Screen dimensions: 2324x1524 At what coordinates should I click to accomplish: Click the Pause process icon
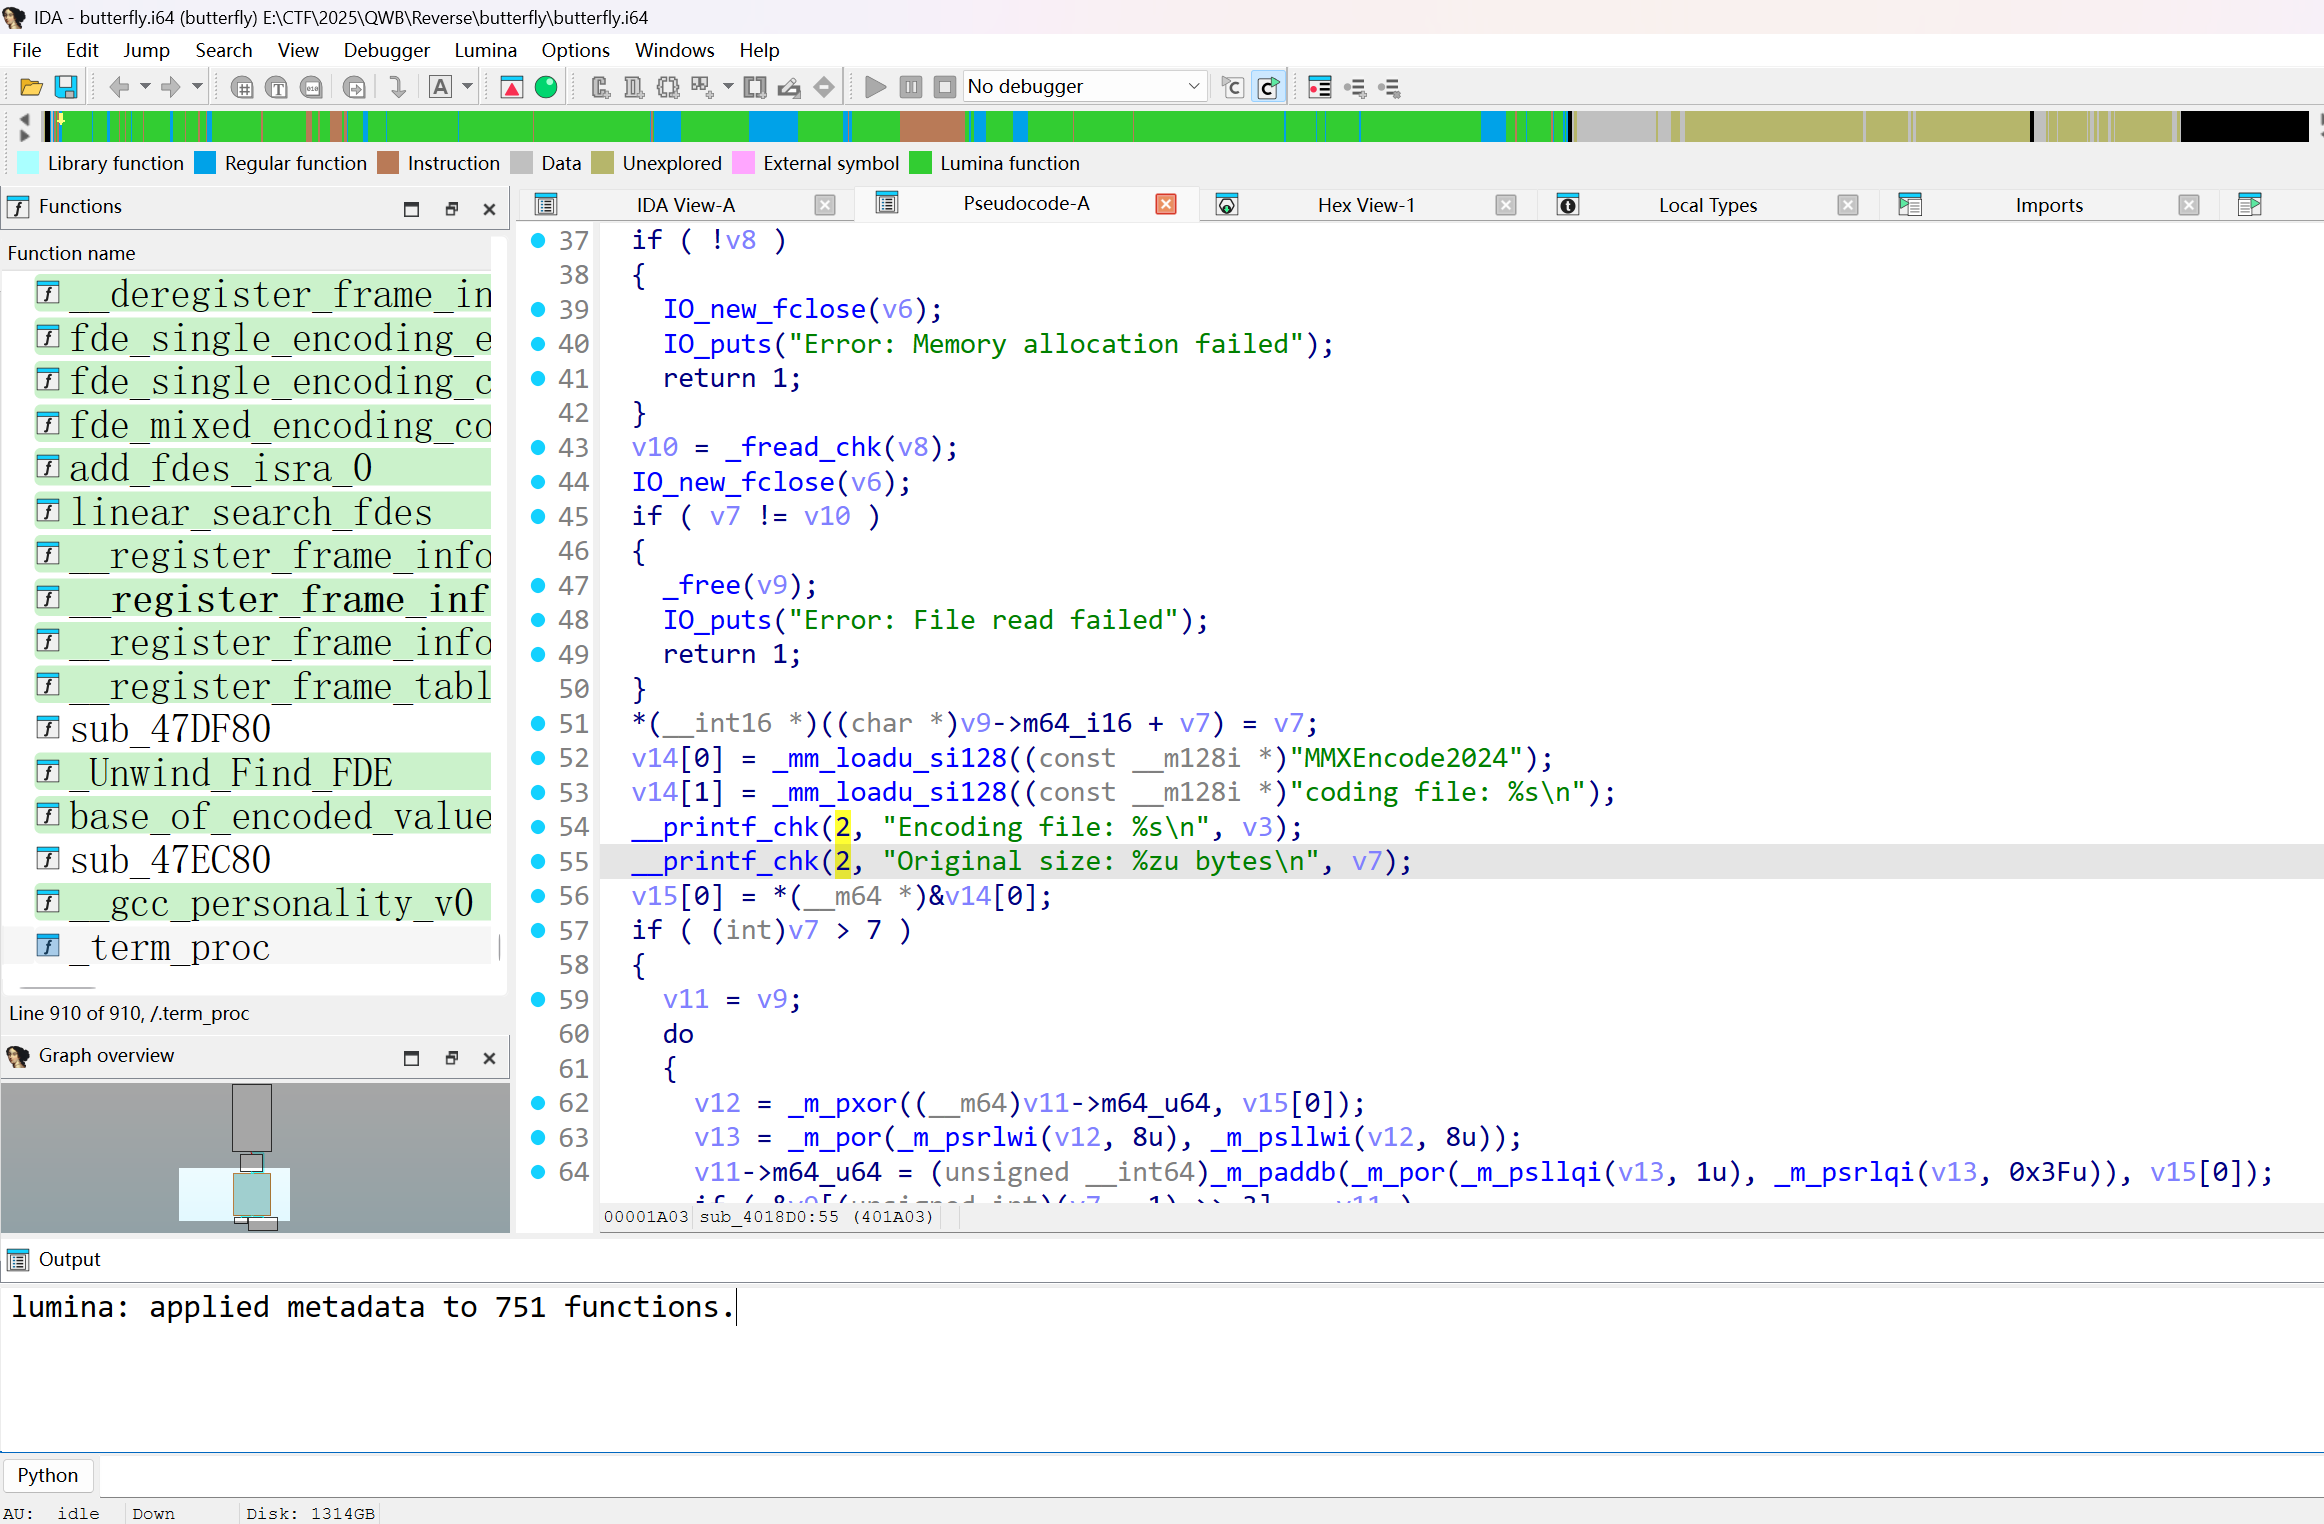[910, 87]
